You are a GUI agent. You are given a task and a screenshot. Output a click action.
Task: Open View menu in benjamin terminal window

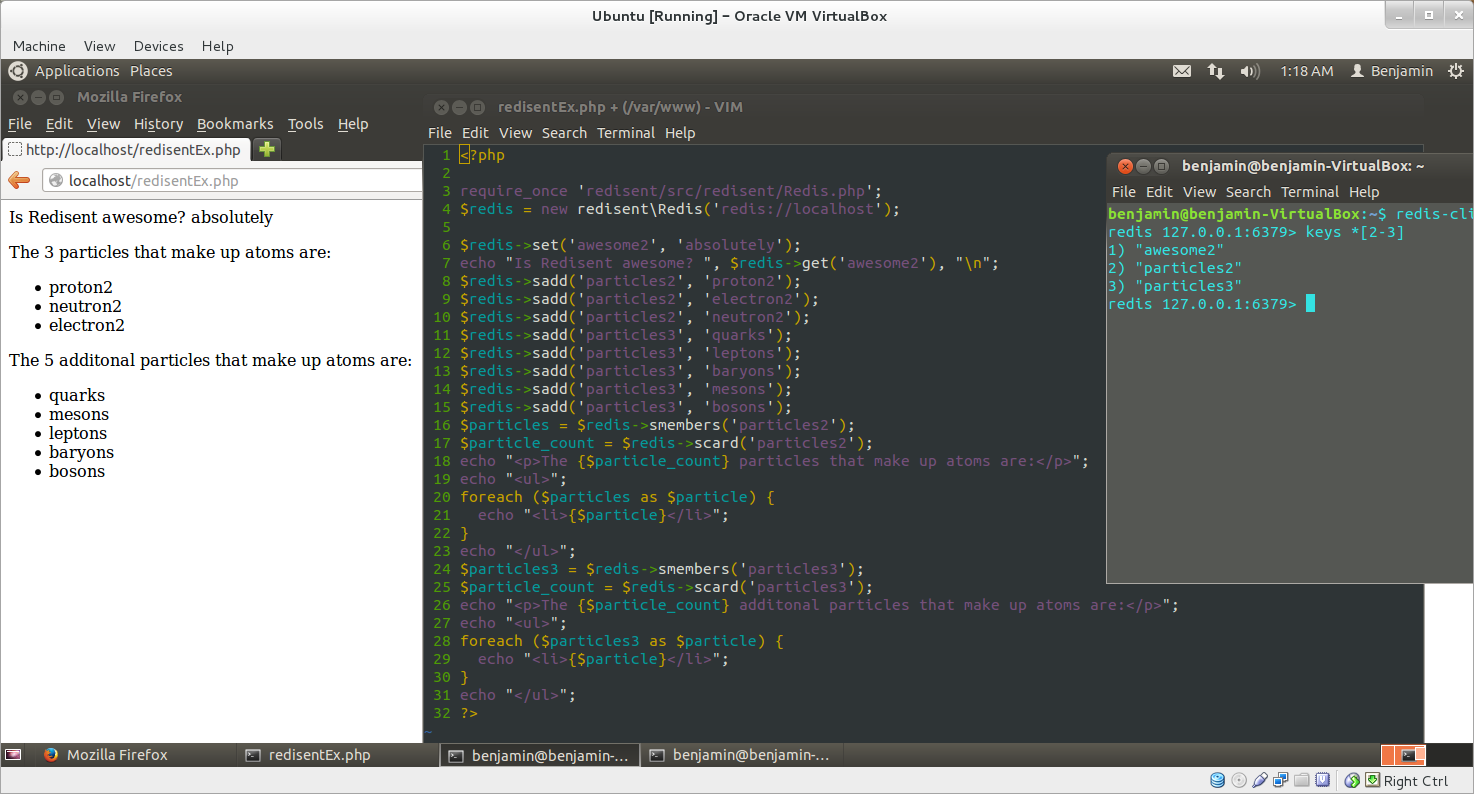[1199, 192]
